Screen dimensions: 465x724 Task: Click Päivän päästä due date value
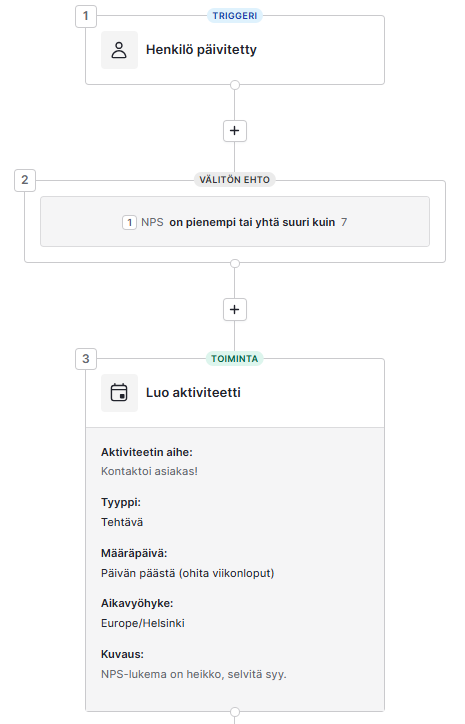[187, 573]
